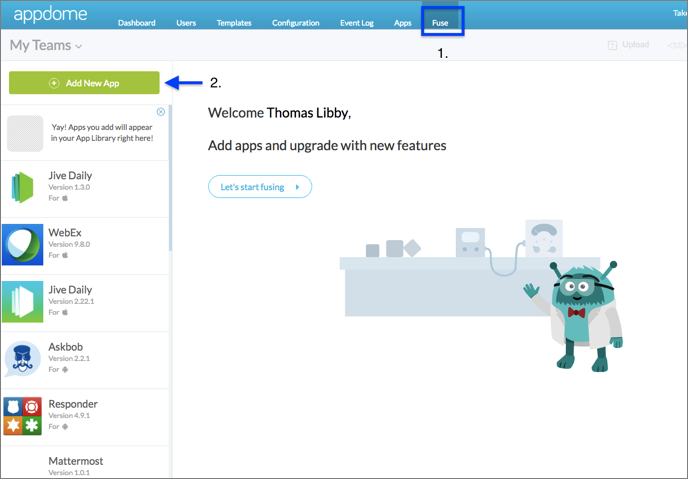Click the WebEx app name
This screenshot has width=688, height=479.
click(x=65, y=232)
